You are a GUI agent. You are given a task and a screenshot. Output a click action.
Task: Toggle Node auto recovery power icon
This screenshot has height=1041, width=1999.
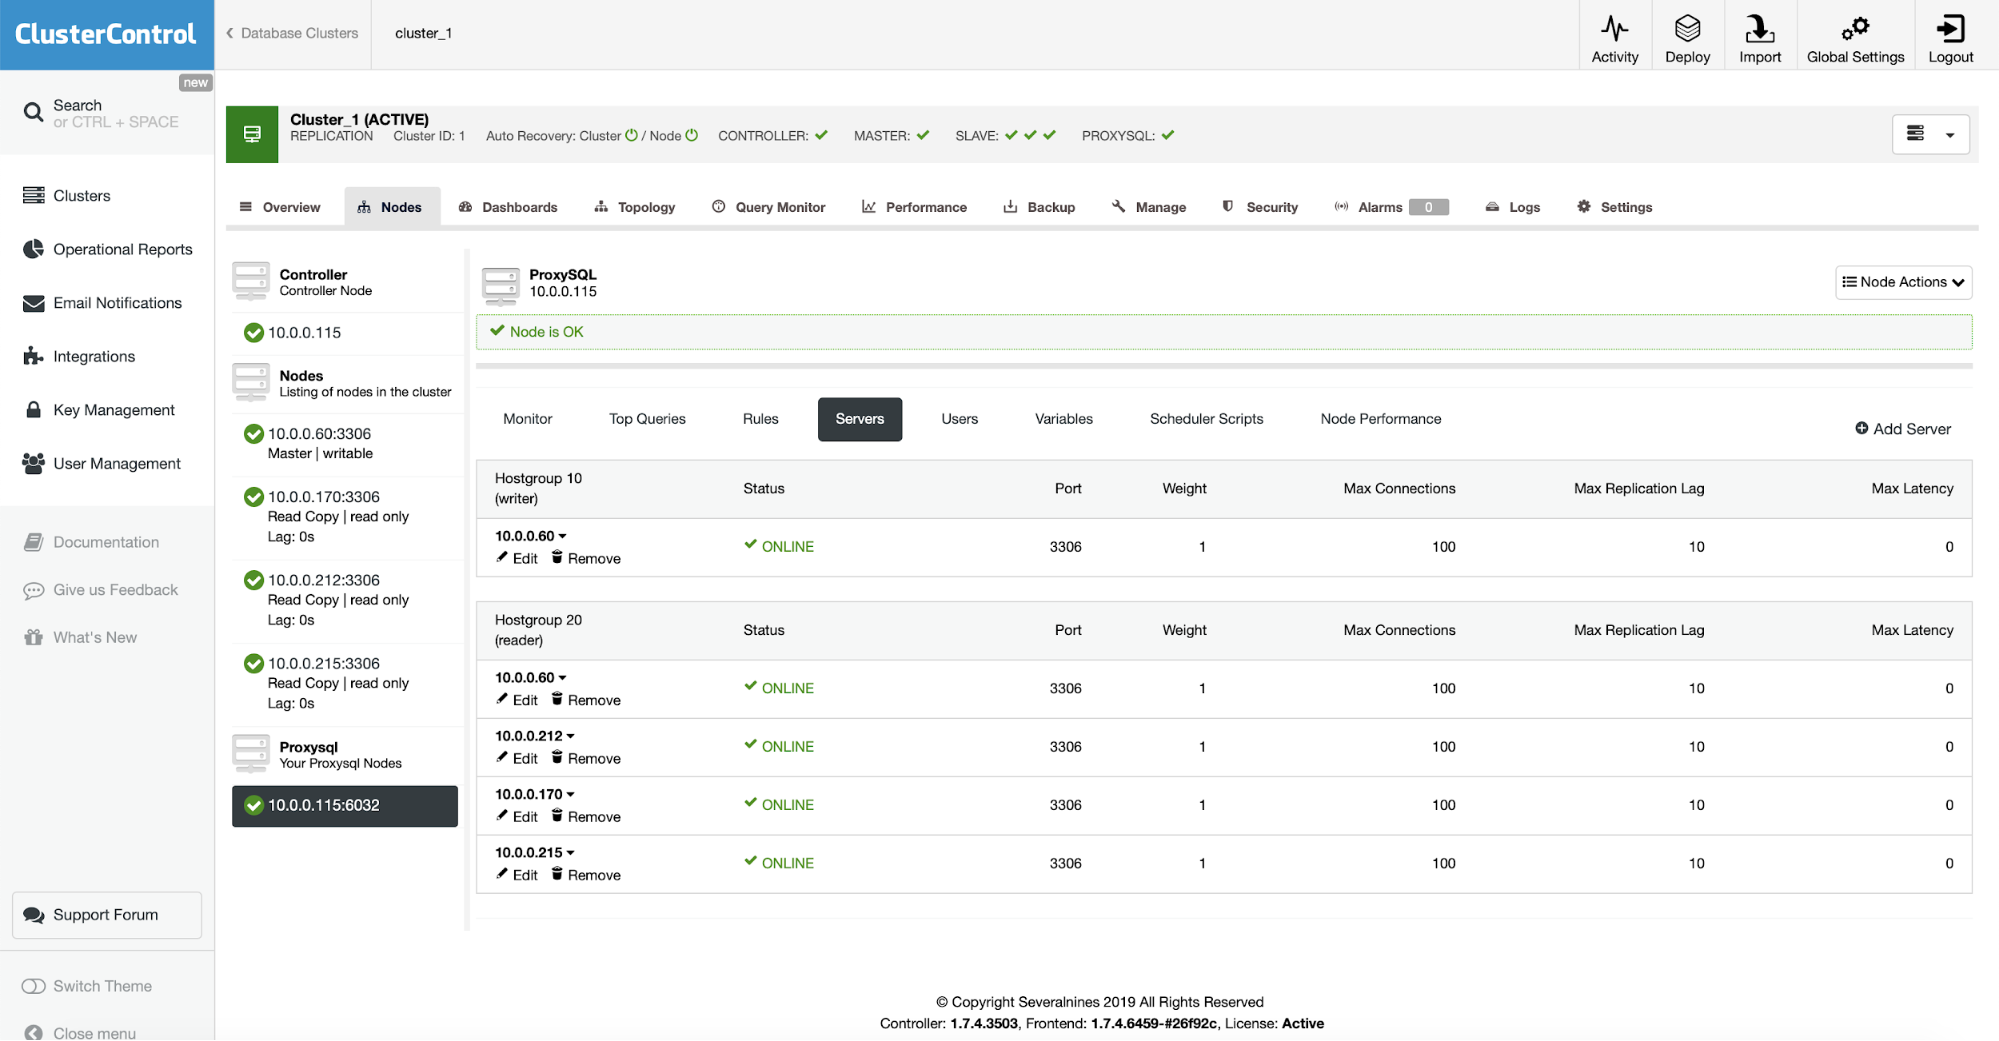pos(691,135)
